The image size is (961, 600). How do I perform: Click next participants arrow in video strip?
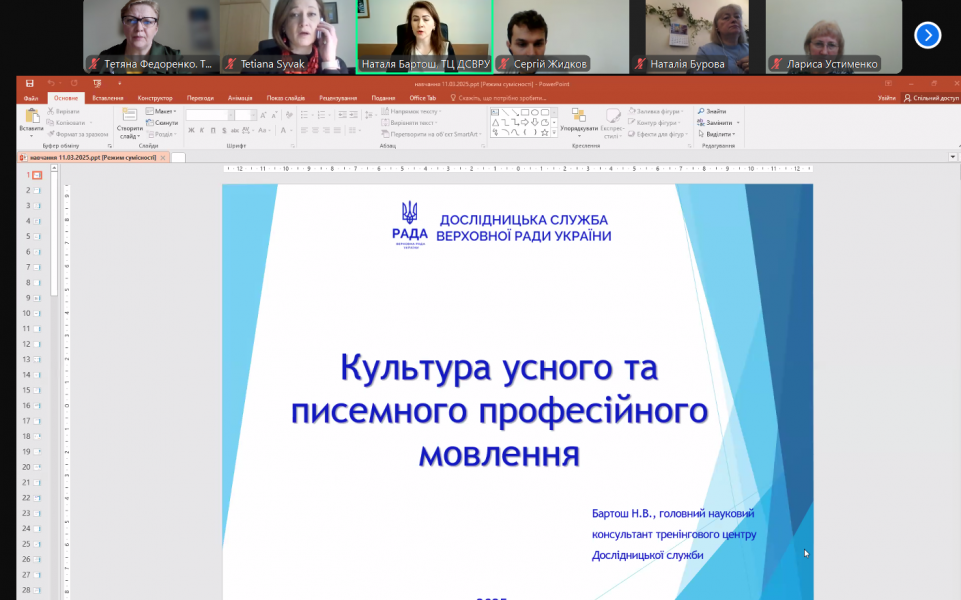coord(927,35)
